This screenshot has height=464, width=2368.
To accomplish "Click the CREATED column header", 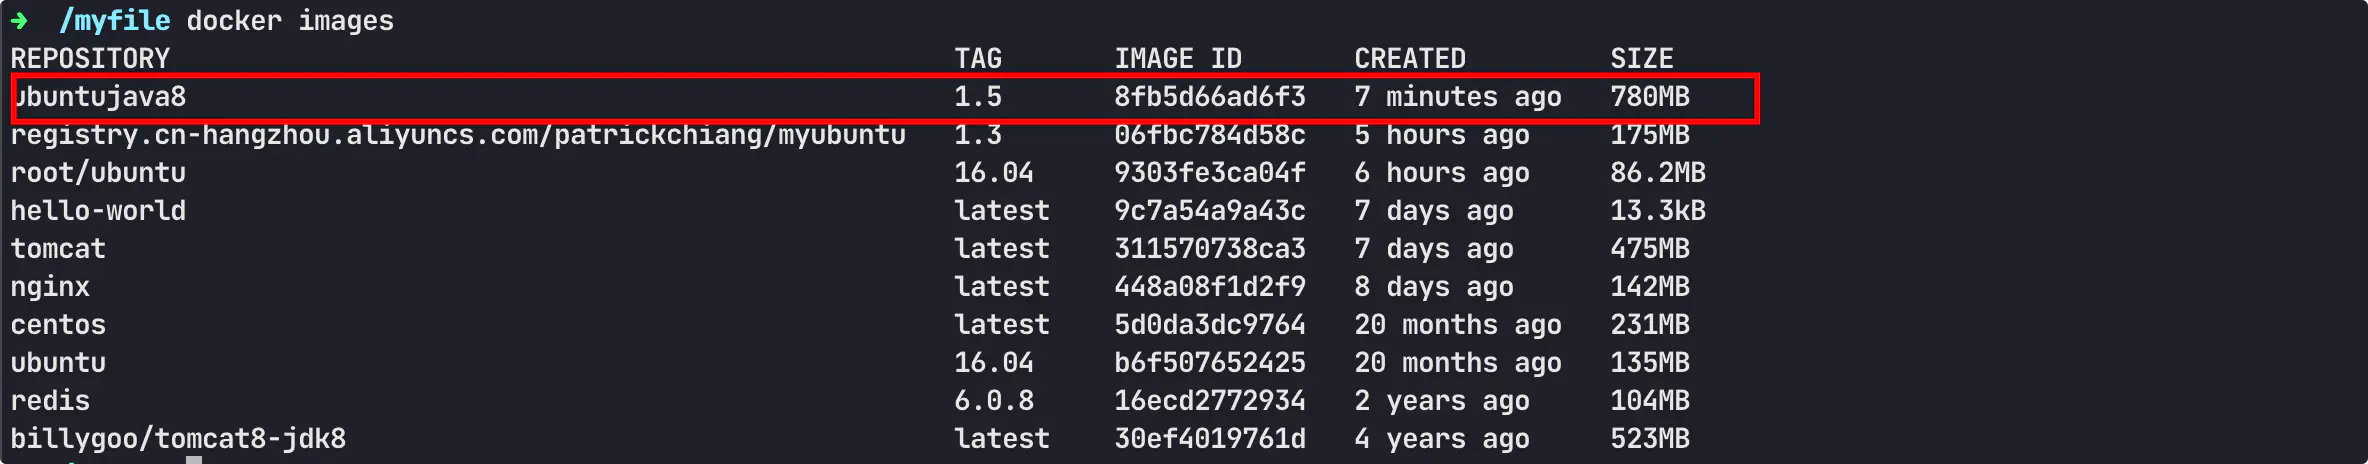I will click(1410, 59).
